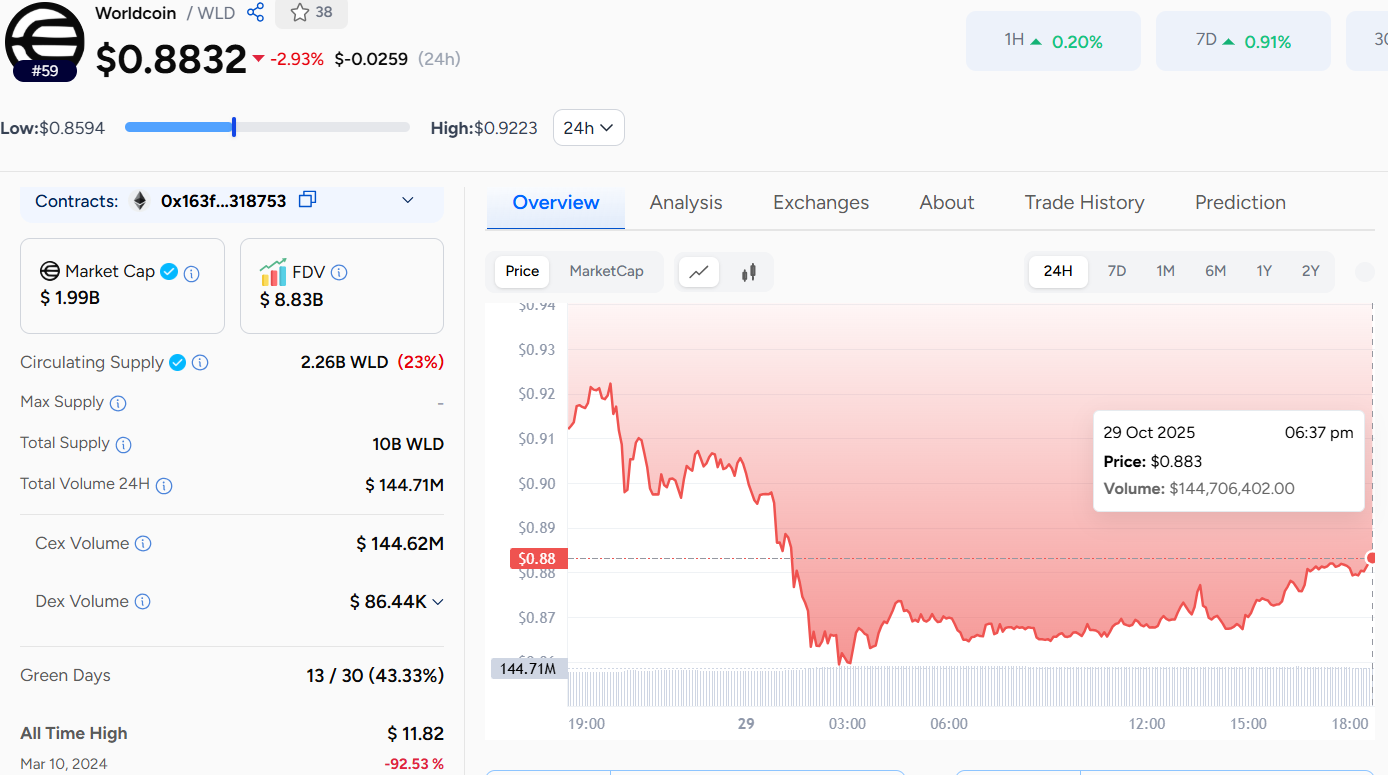The image size is (1388, 775).
Task: Select the 7D chart timeframe
Action: [1116, 271]
